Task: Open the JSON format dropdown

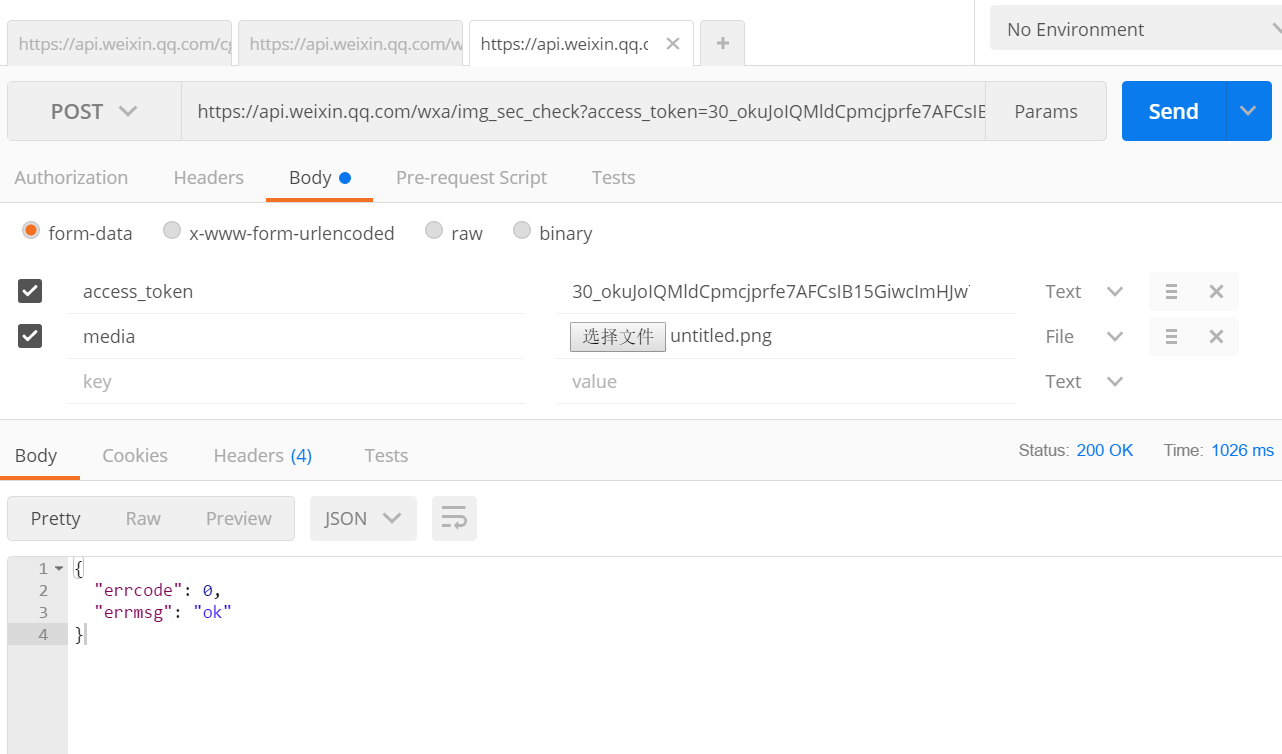Action: click(x=363, y=518)
